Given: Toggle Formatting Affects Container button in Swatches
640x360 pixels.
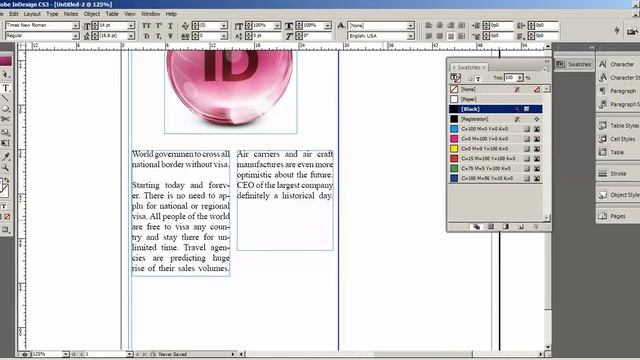Looking at the screenshot, I should click(x=470, y=78).
